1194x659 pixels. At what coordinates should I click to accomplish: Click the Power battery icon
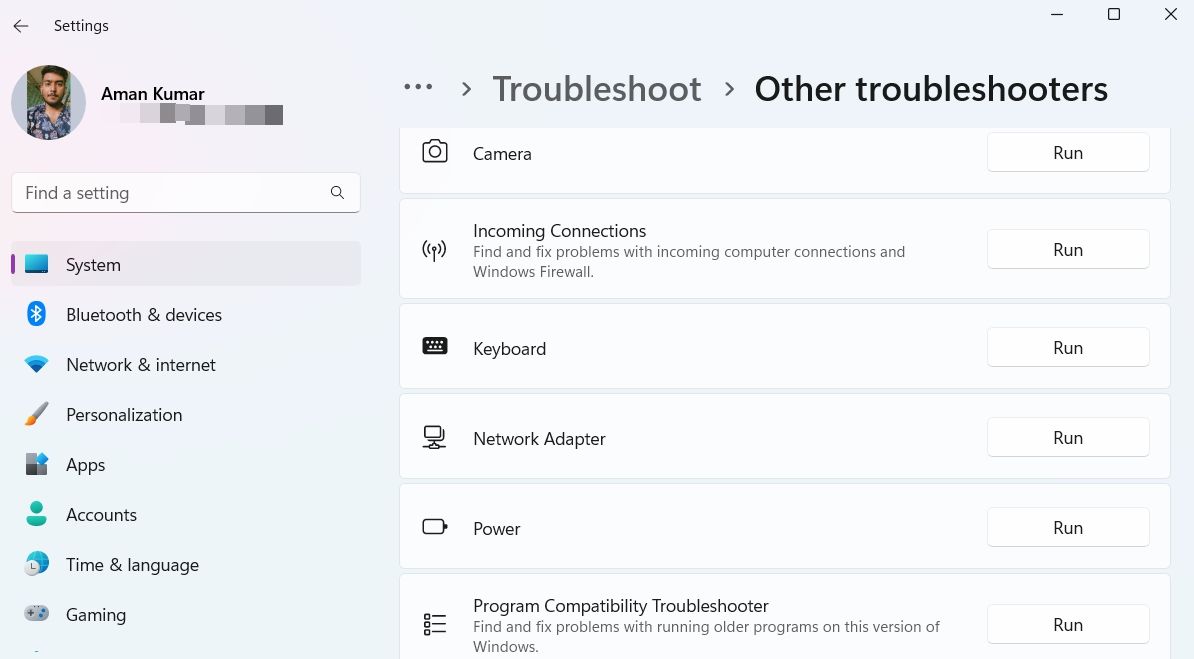coord(435,527)
